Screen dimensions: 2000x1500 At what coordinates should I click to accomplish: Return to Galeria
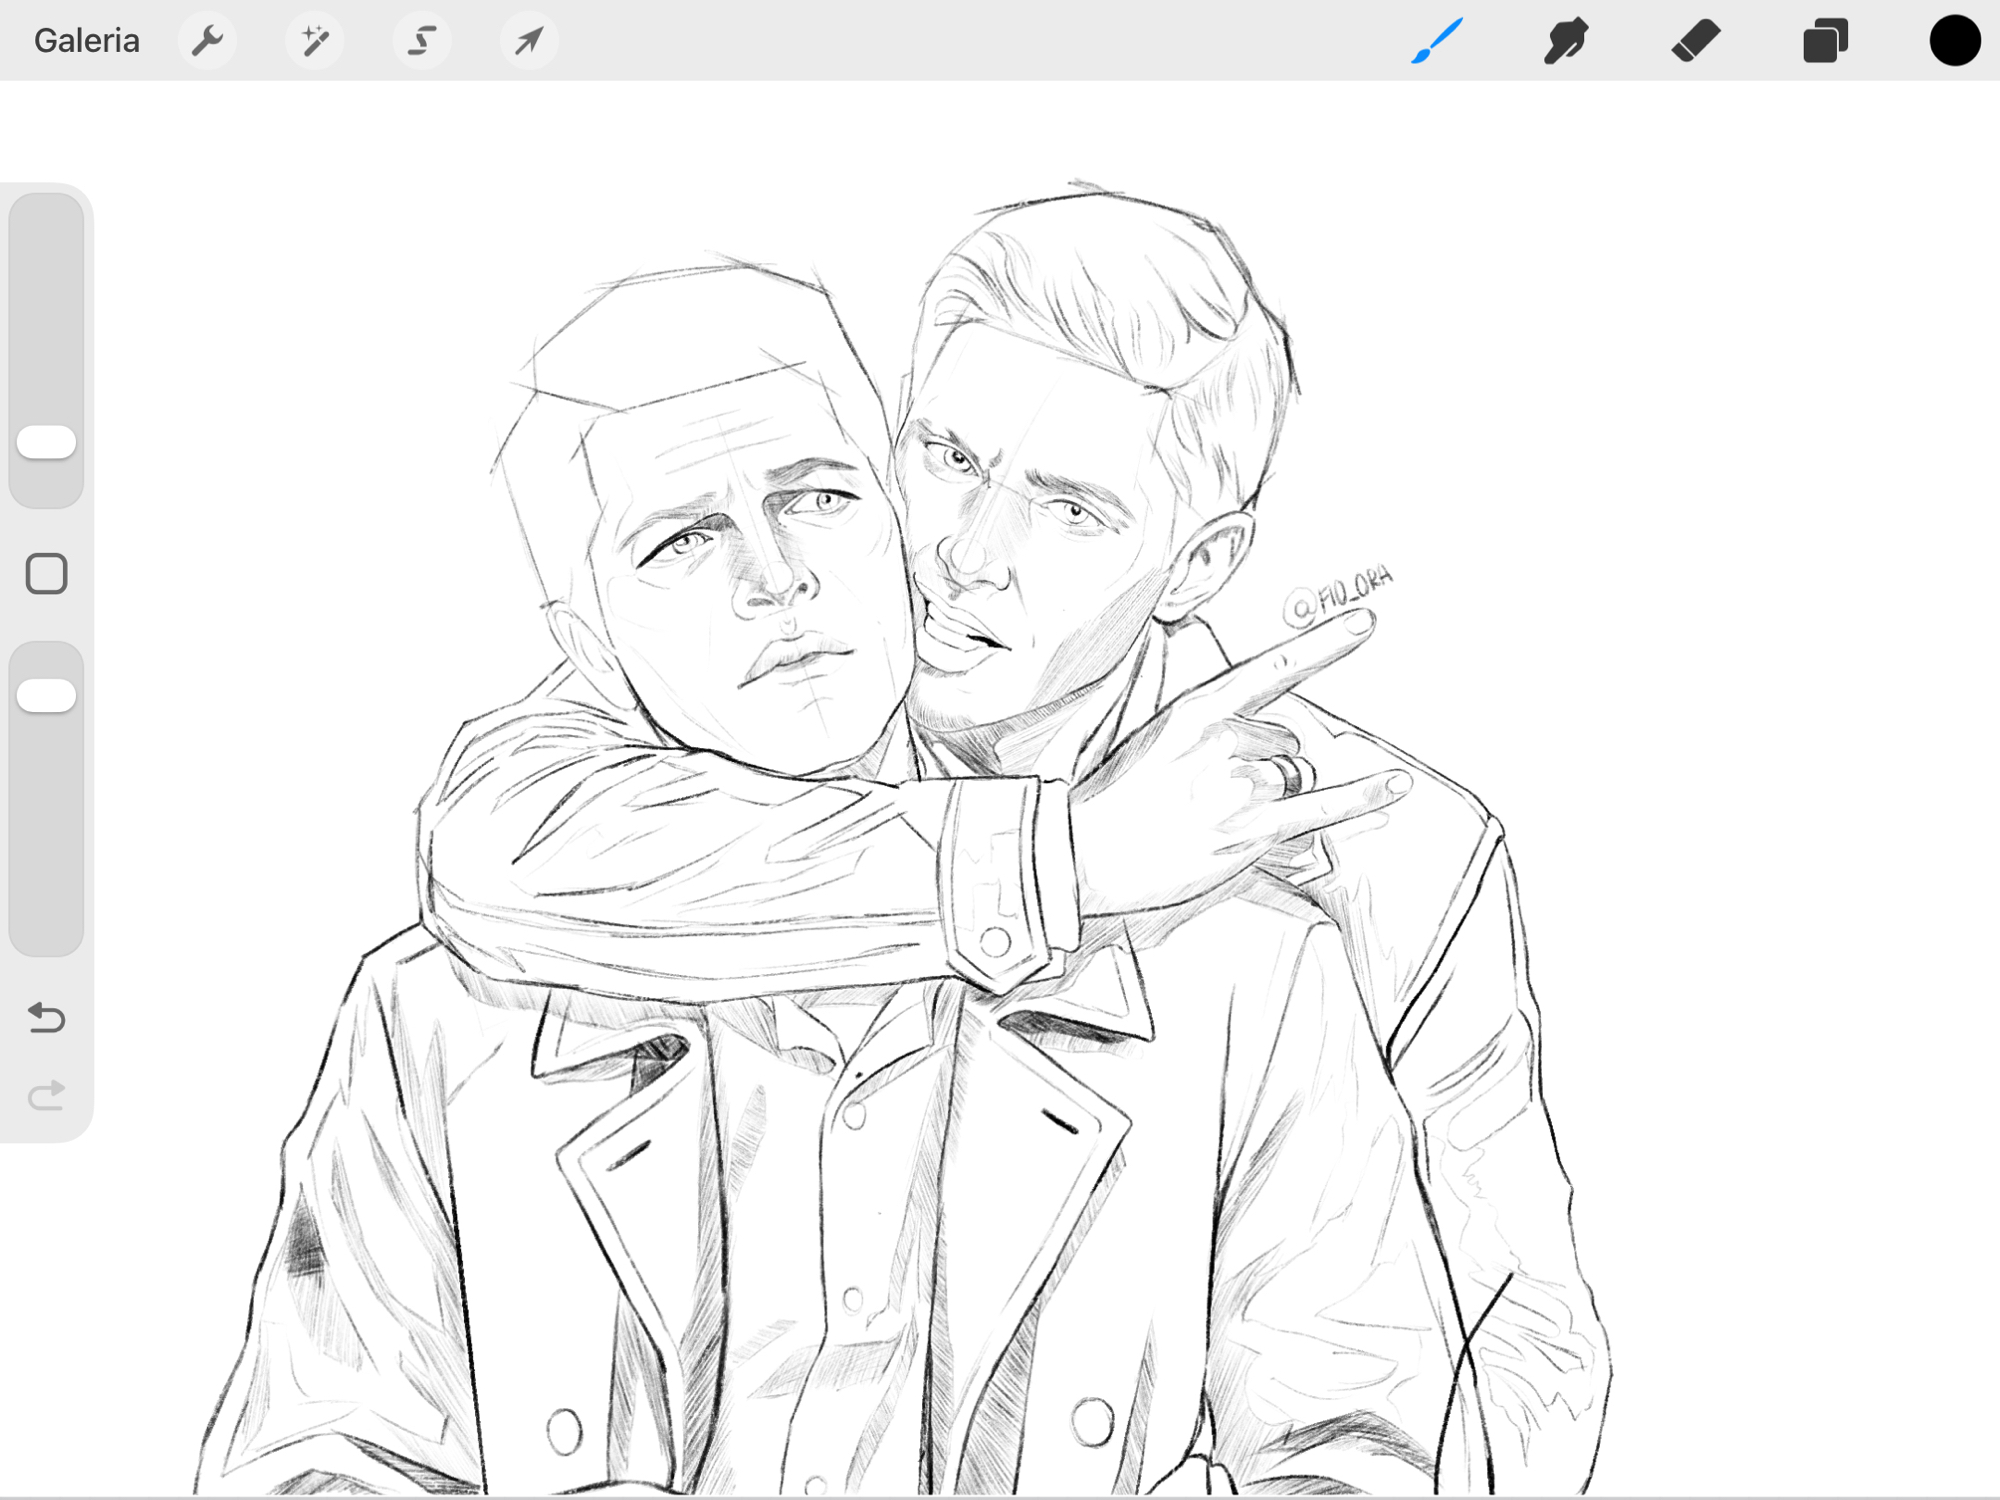tap(87, 41)
